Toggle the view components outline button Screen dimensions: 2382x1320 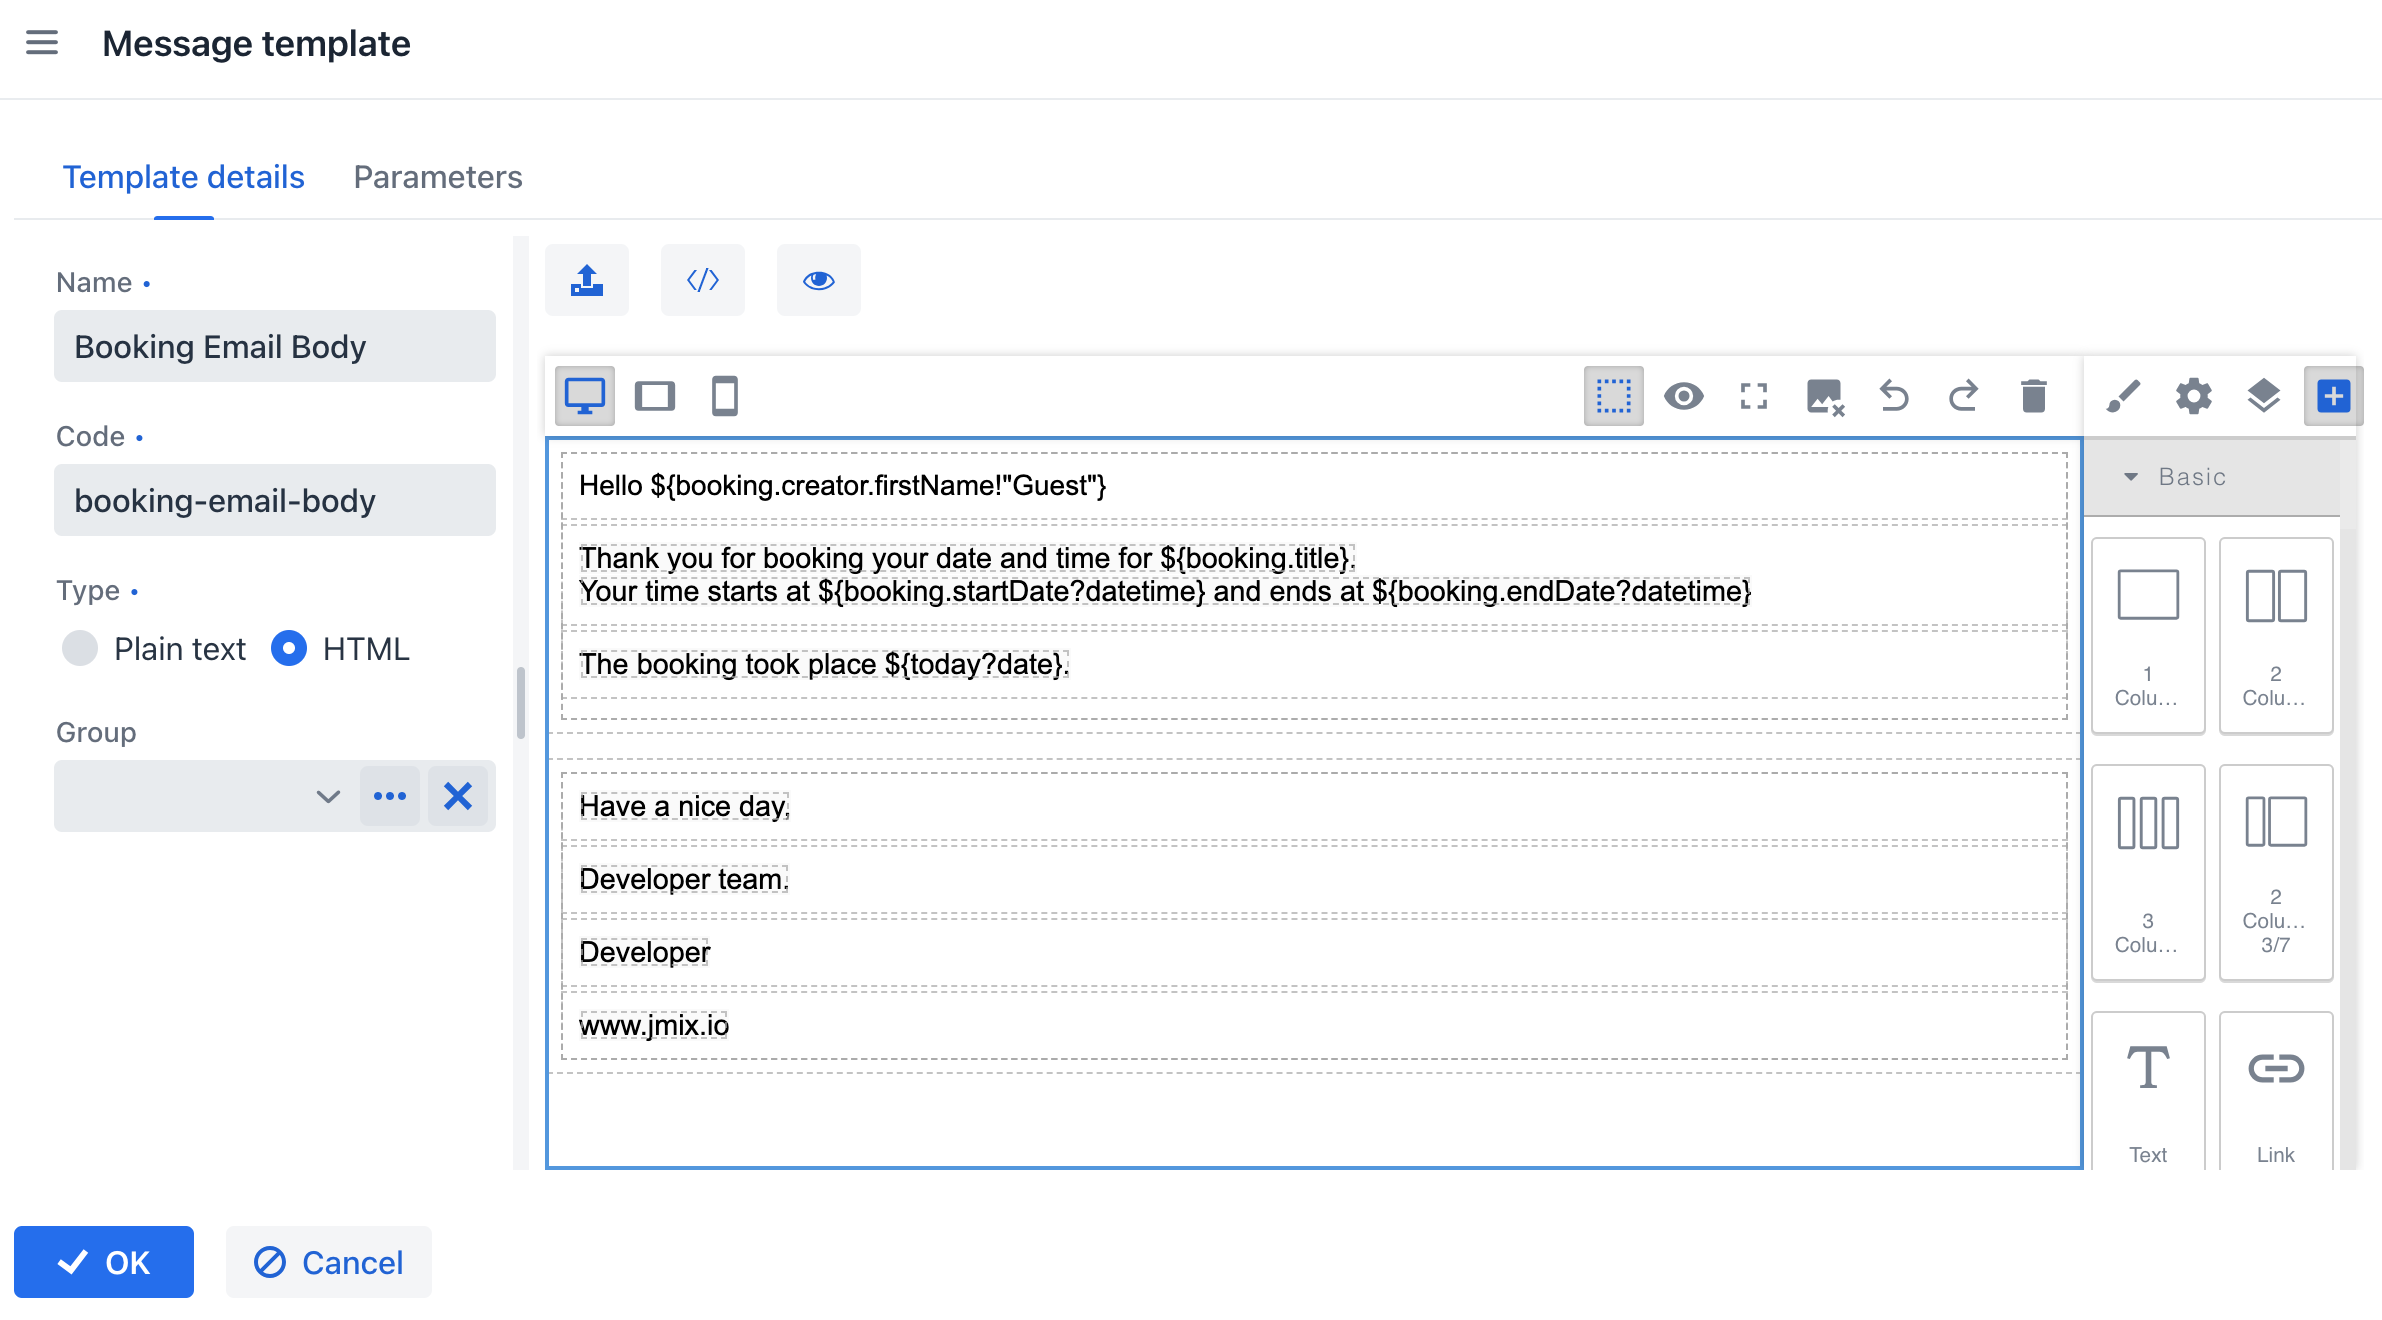pyautogui.click(x=1614, y=396)
